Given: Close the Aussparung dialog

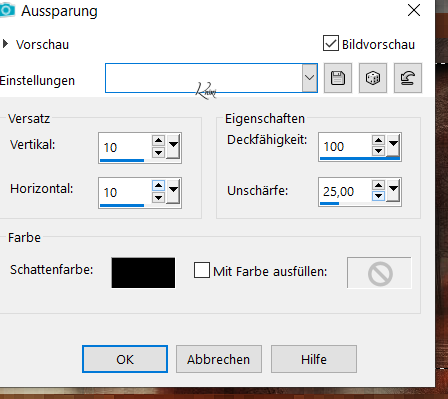Looking at the screenshot, I should [x=414, y=10].
